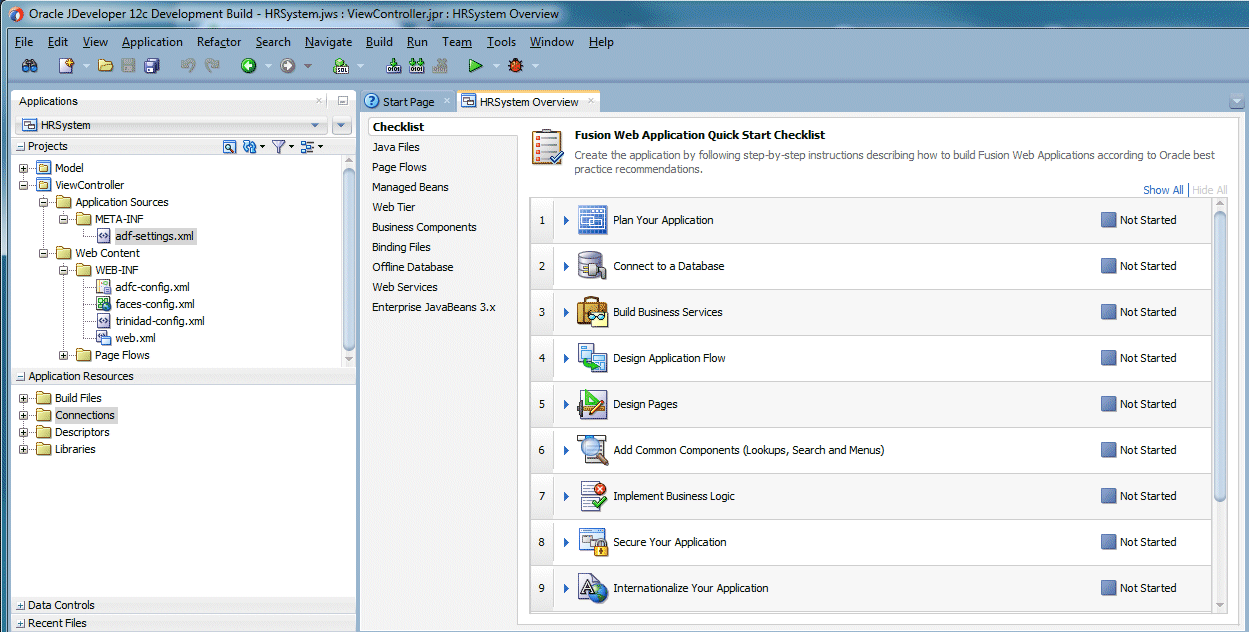Image resolution: width=1249 pixels, height=632 pixels.
Task: Click the green Back navigation arrow
Action: point(248,66)
